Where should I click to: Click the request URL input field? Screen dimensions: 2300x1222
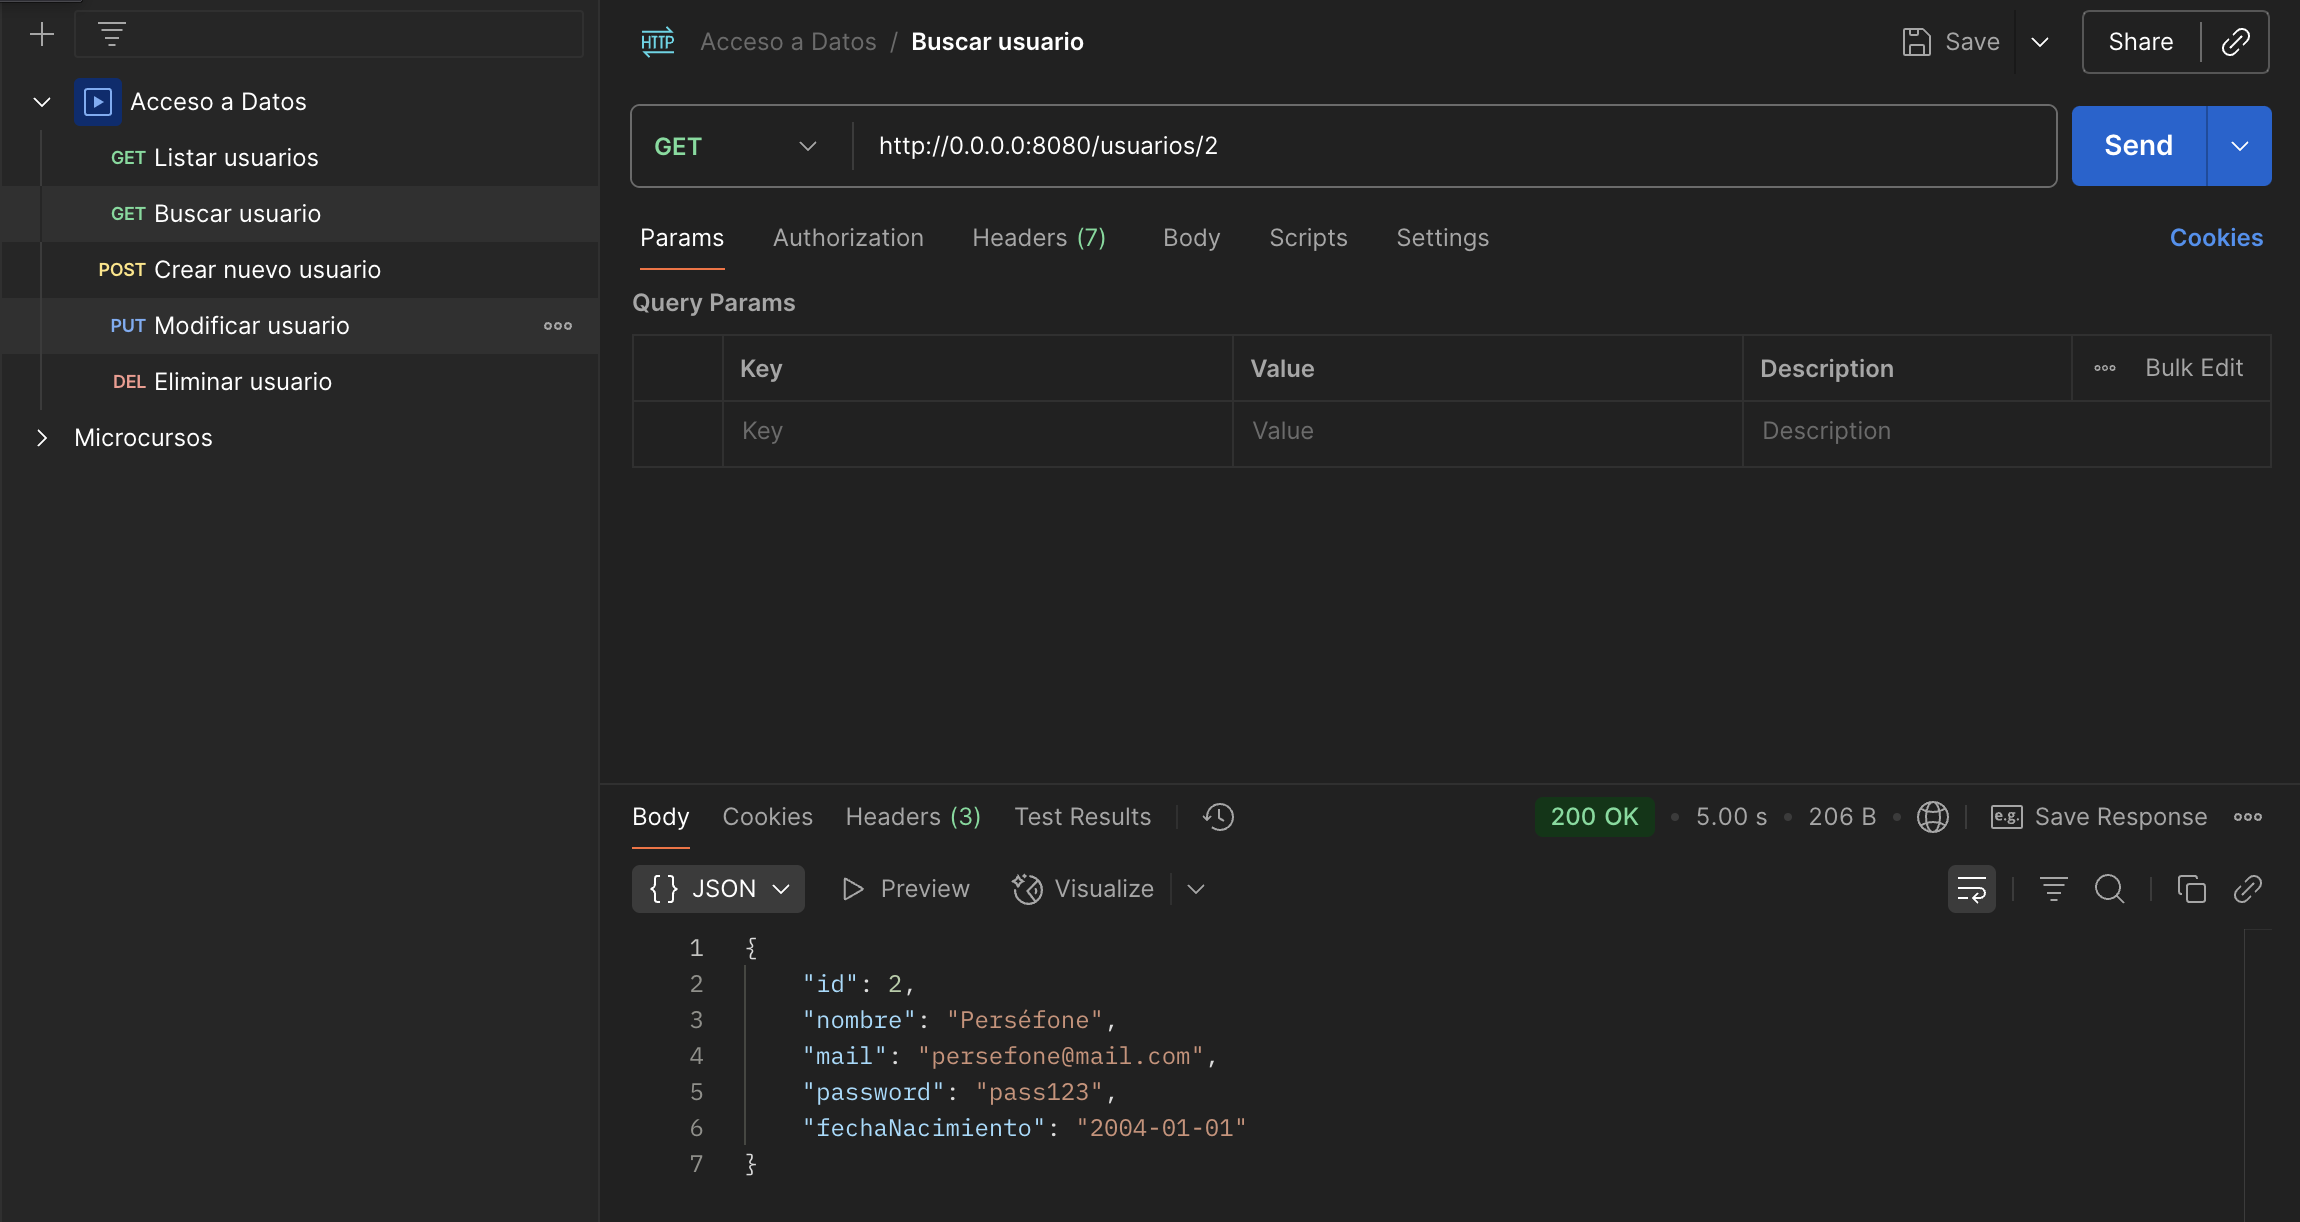[x=1455, y=146]
